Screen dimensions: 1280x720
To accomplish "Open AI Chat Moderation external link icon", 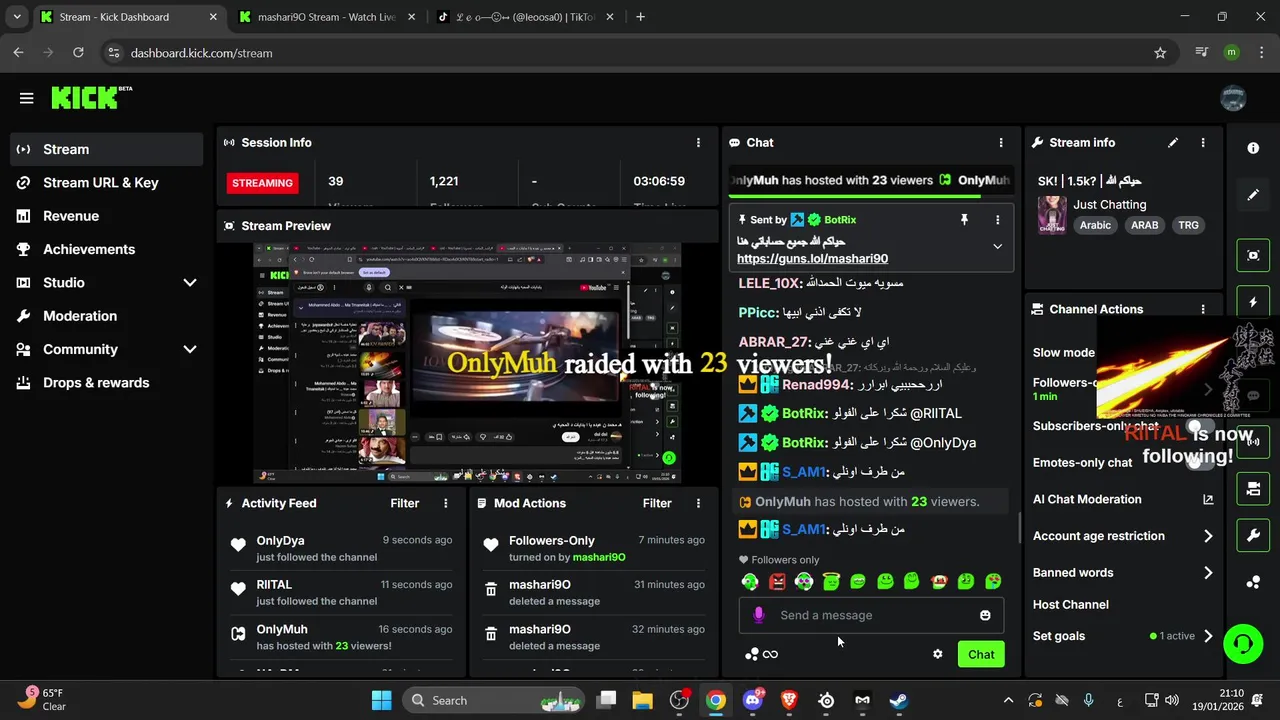I will pos(1208,499).
